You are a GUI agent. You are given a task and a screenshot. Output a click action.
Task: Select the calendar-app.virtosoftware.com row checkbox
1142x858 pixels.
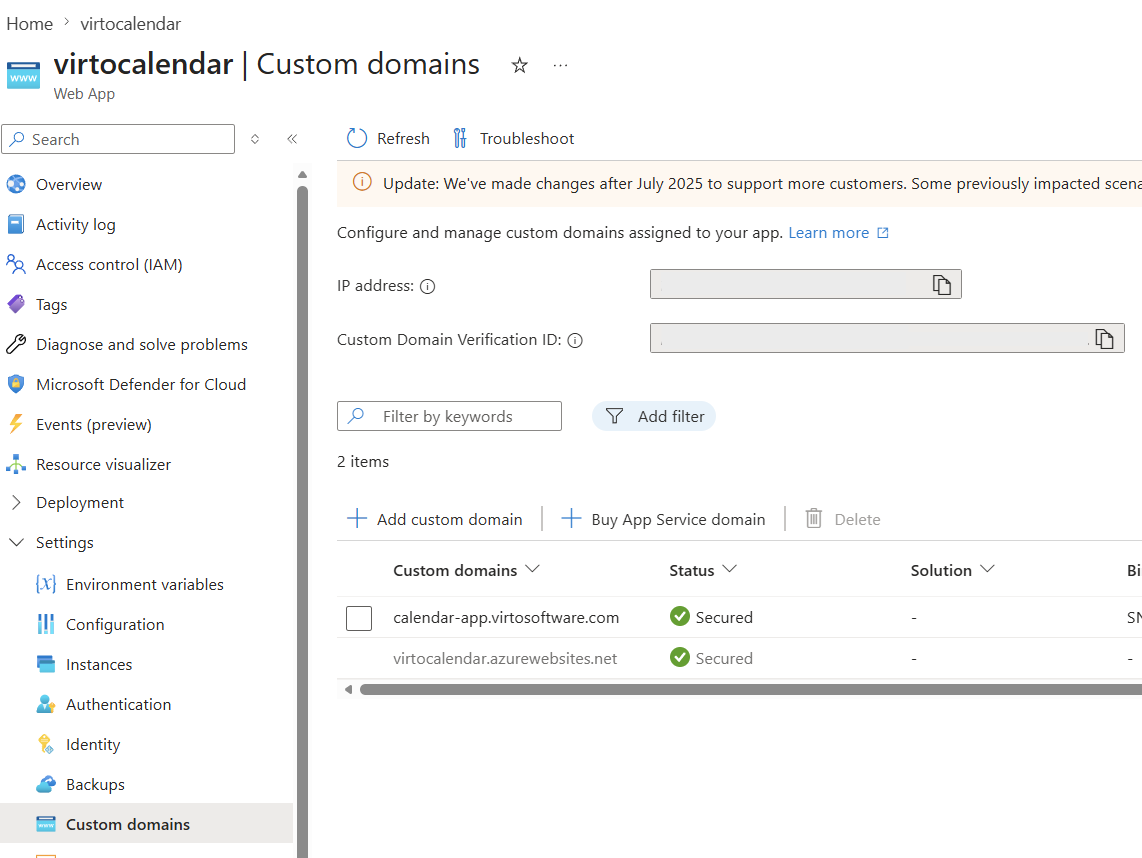(x=359, y=618)
